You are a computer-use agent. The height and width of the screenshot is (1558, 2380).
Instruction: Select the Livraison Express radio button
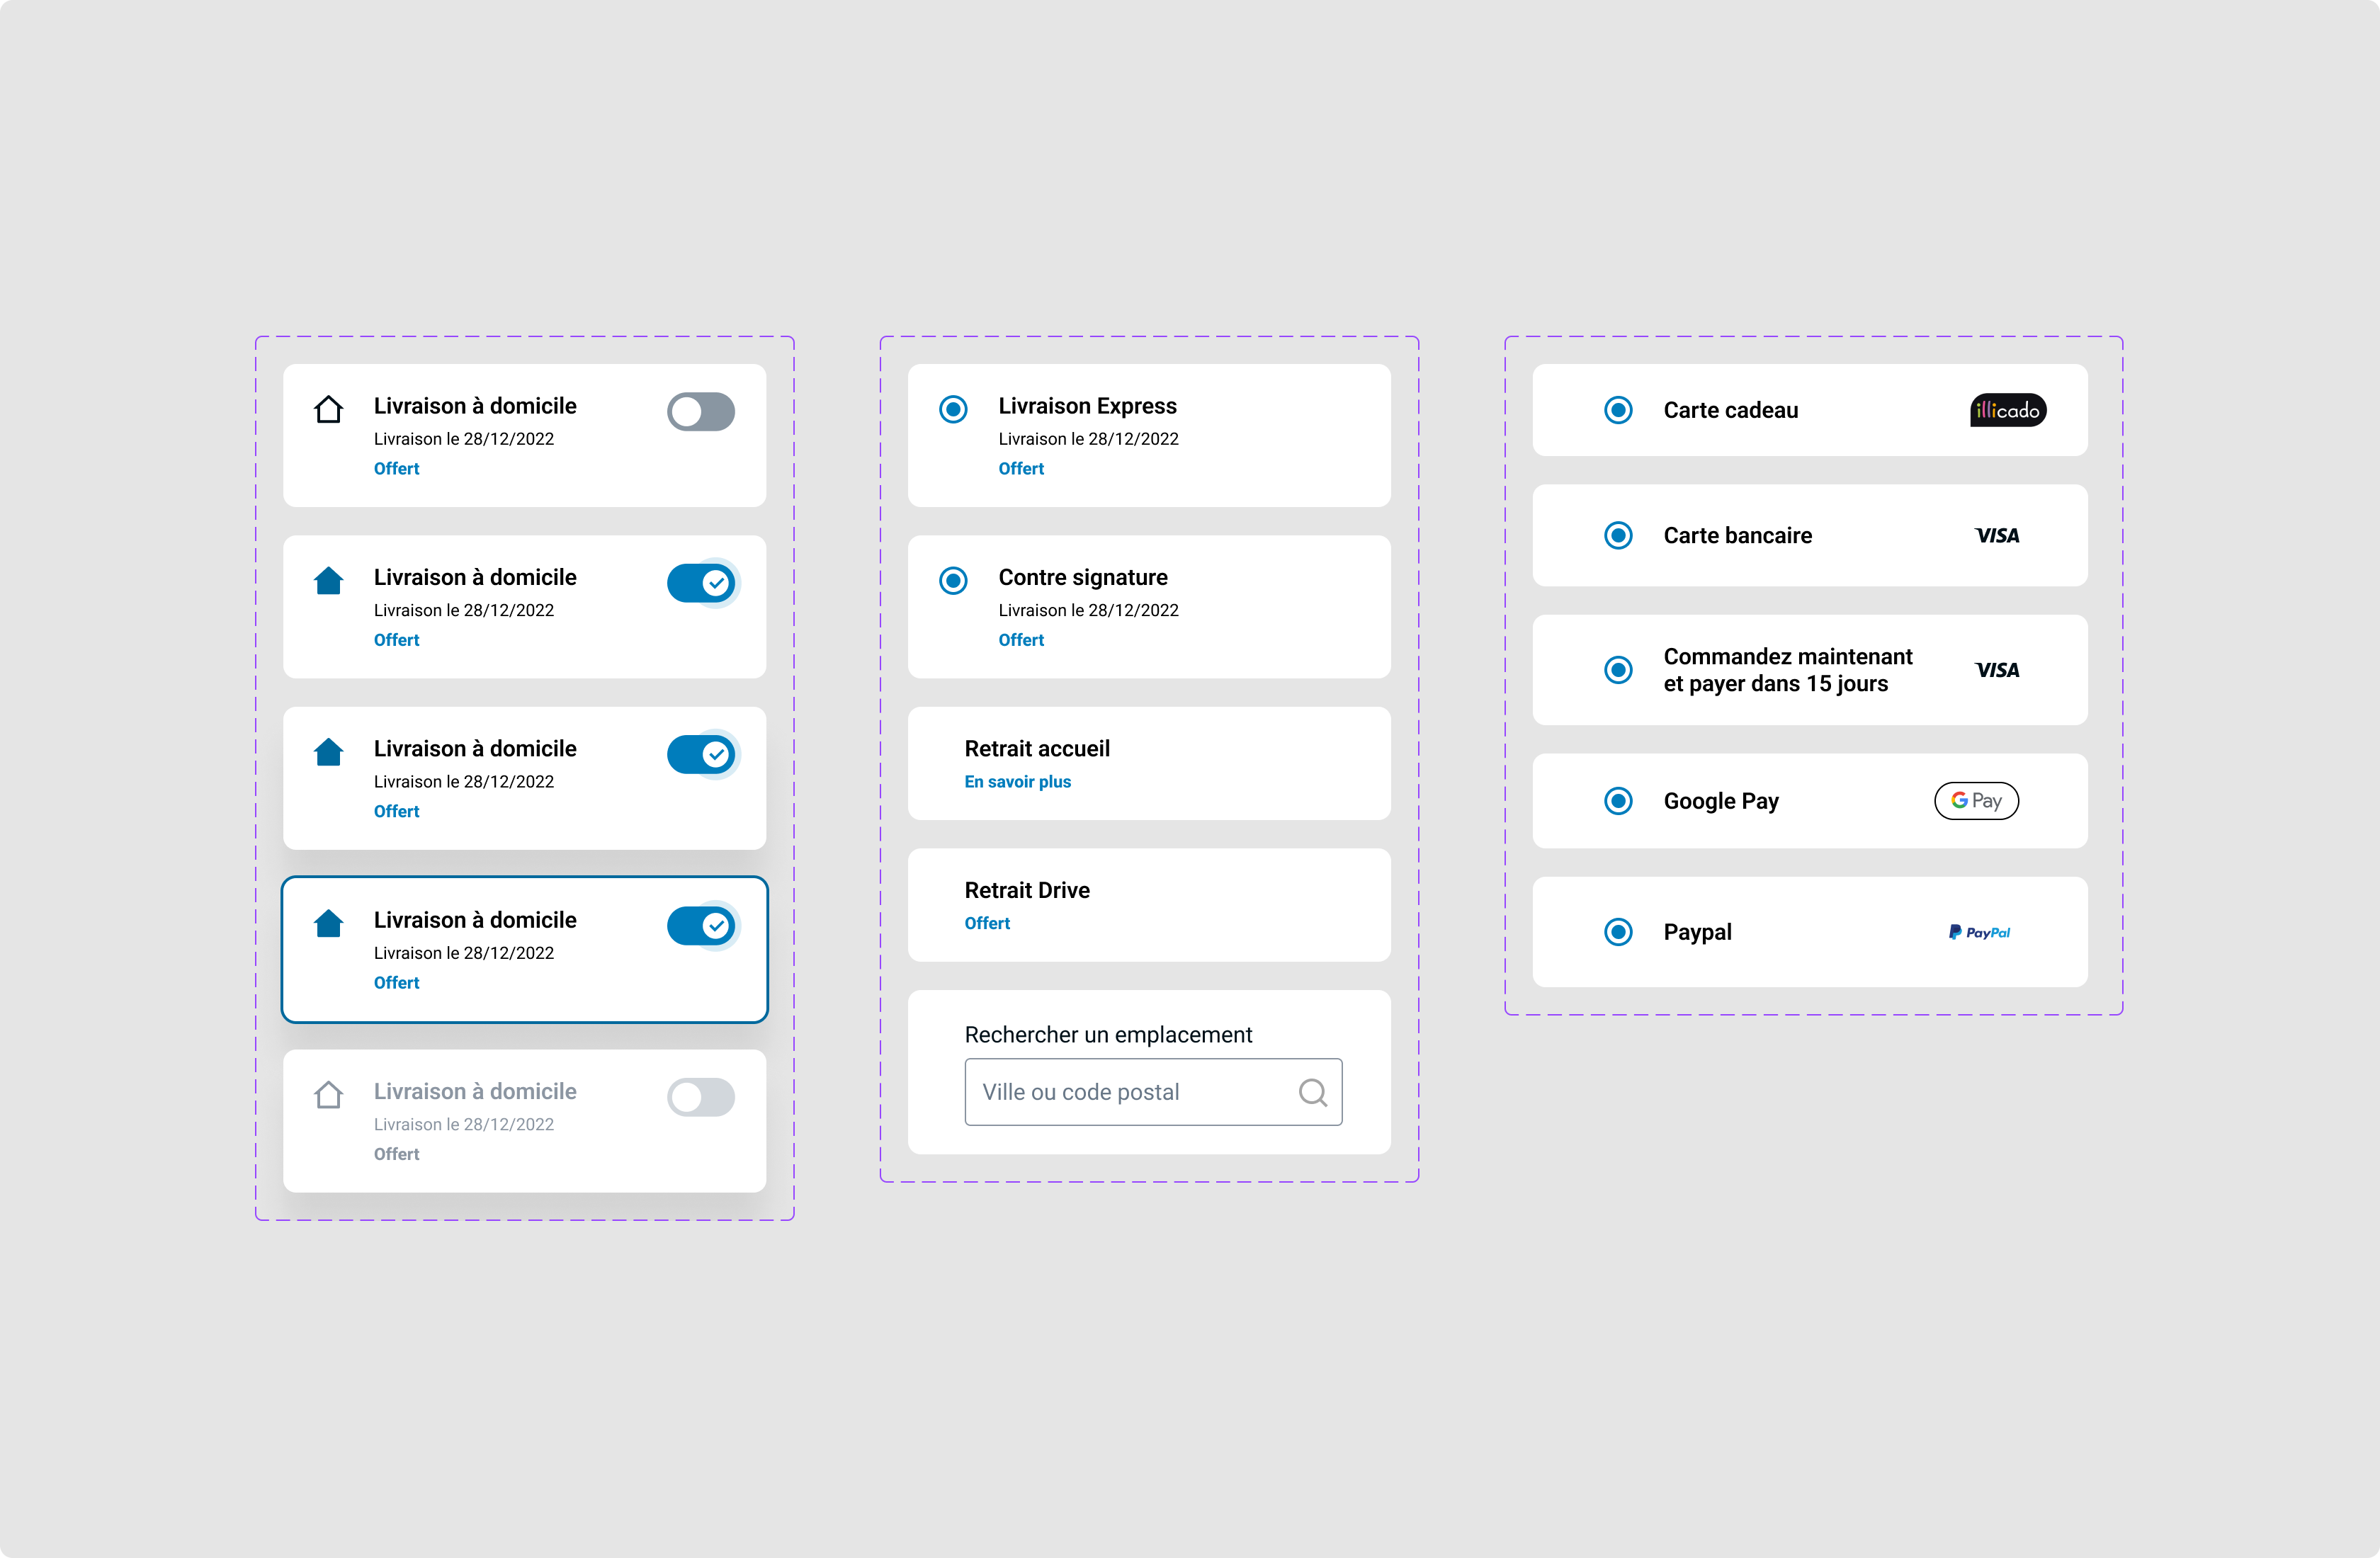click(x=953, y=409)
